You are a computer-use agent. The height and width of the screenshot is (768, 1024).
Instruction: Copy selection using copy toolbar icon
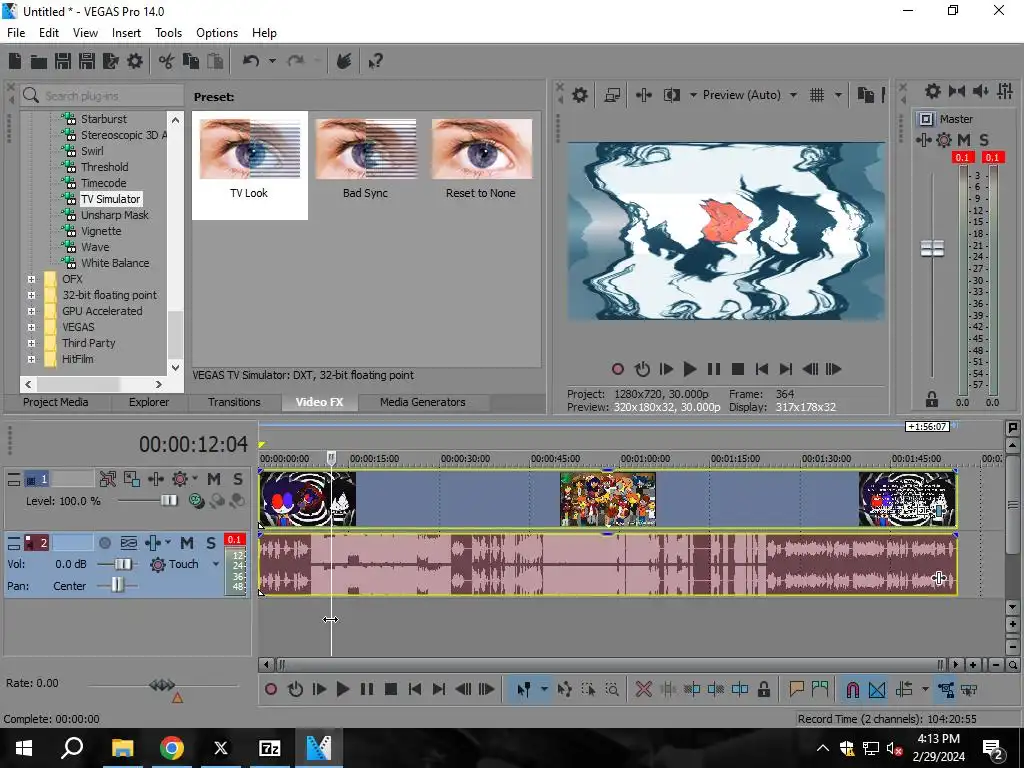pyautogui.click(x=190, y=61)
